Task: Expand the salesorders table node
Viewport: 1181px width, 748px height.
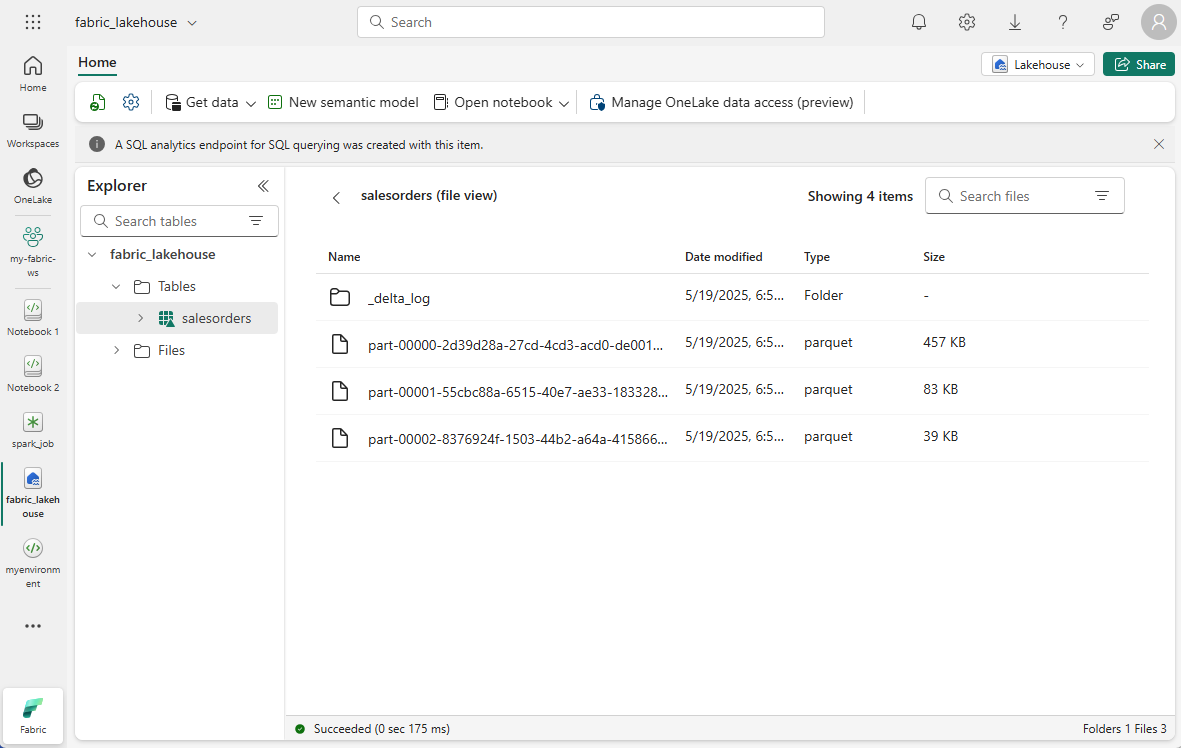Action: click(140, 319)
